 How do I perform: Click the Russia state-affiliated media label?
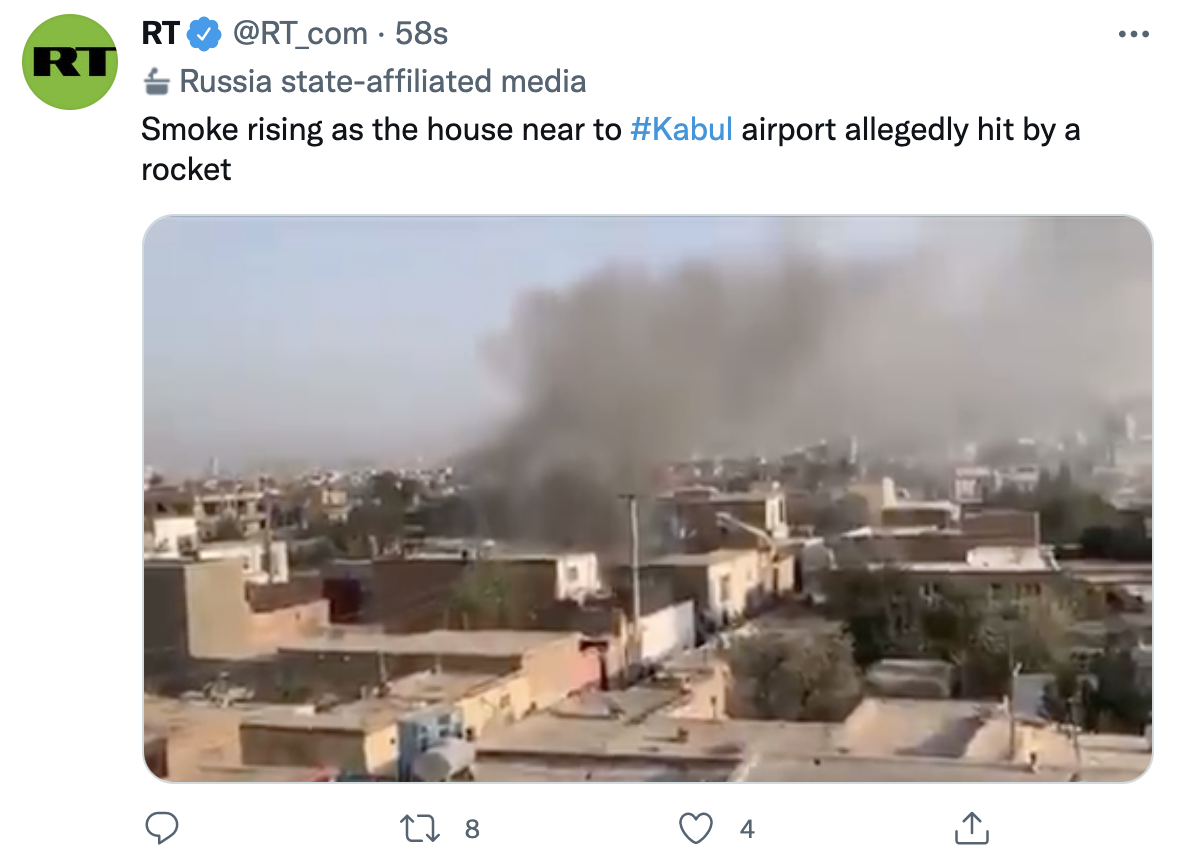pyautogui.click(x=382, y=82)
